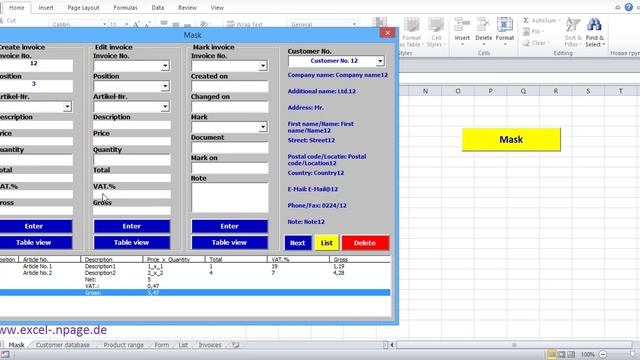Open the Home ribbon tab
This screenshot has width=640, height=360.
click(16, 7)
